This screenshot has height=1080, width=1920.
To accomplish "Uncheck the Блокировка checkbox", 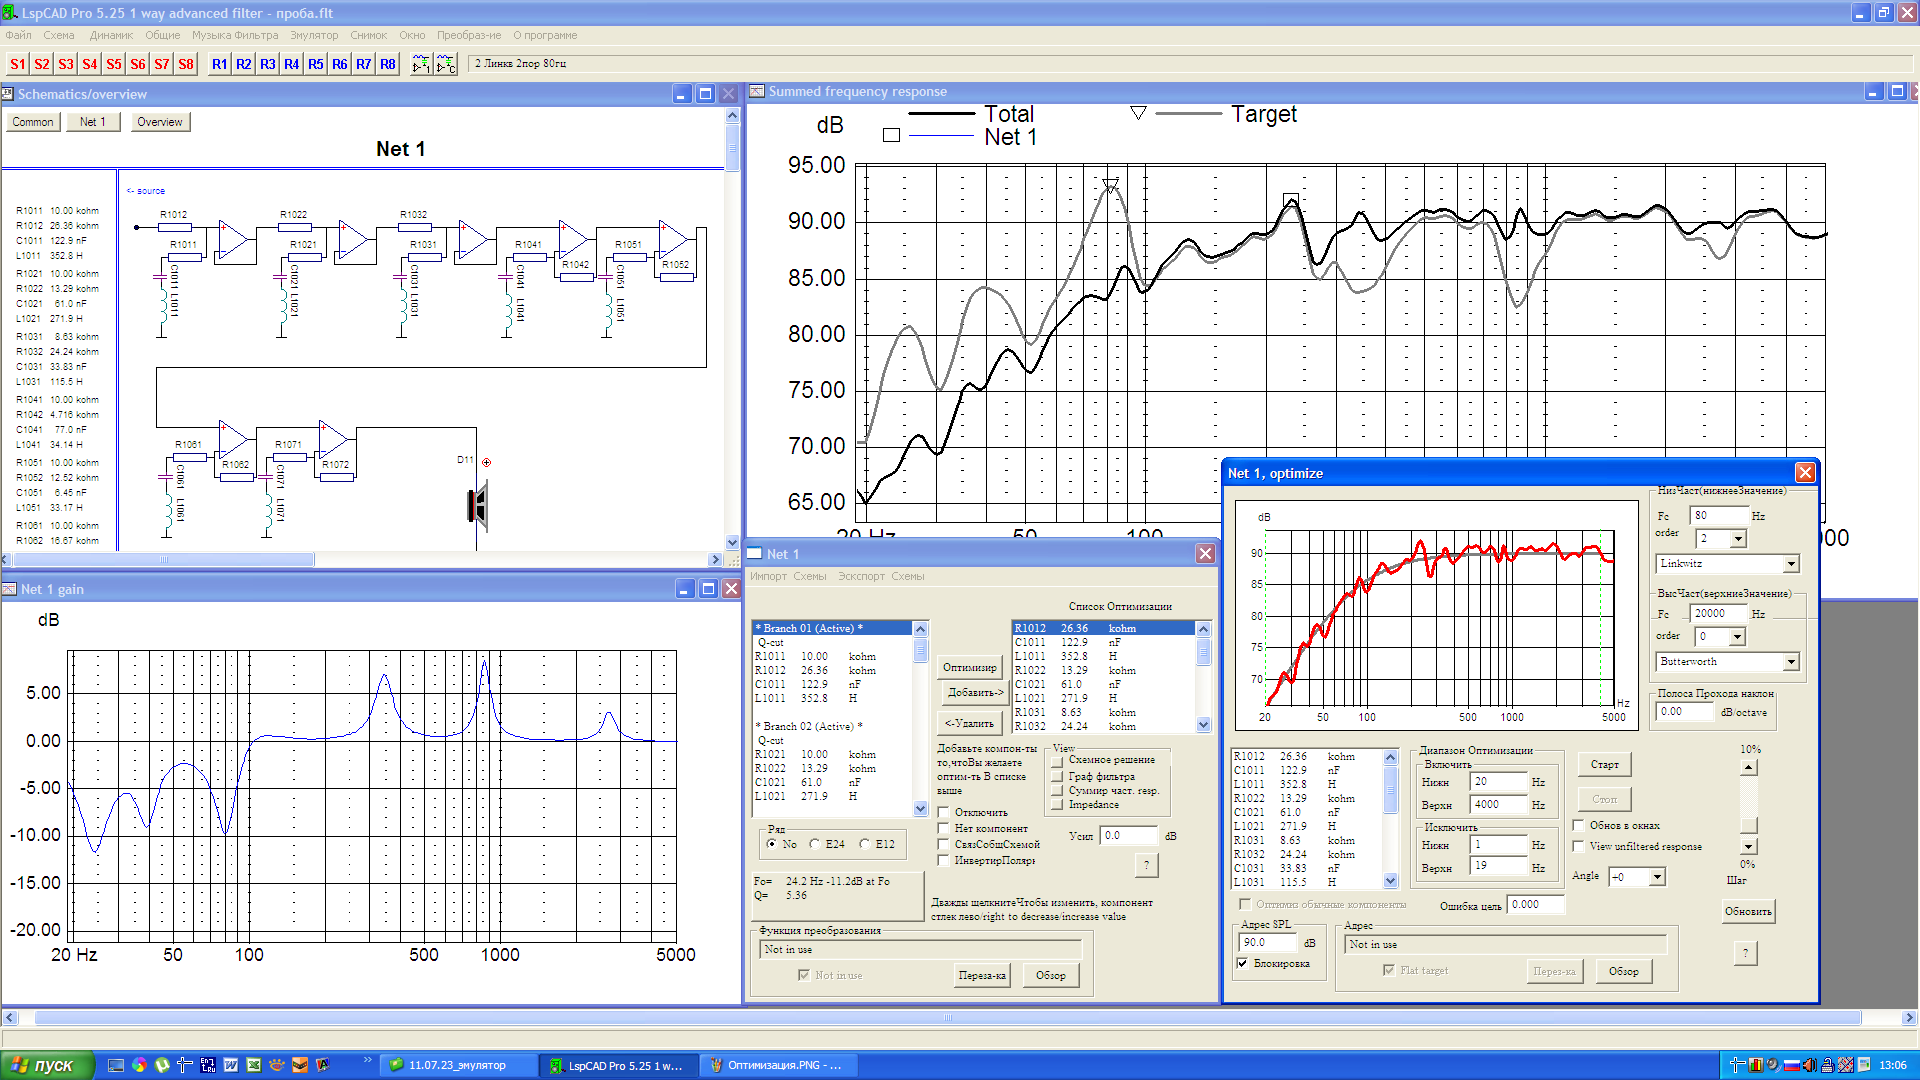I will 1243,964.
